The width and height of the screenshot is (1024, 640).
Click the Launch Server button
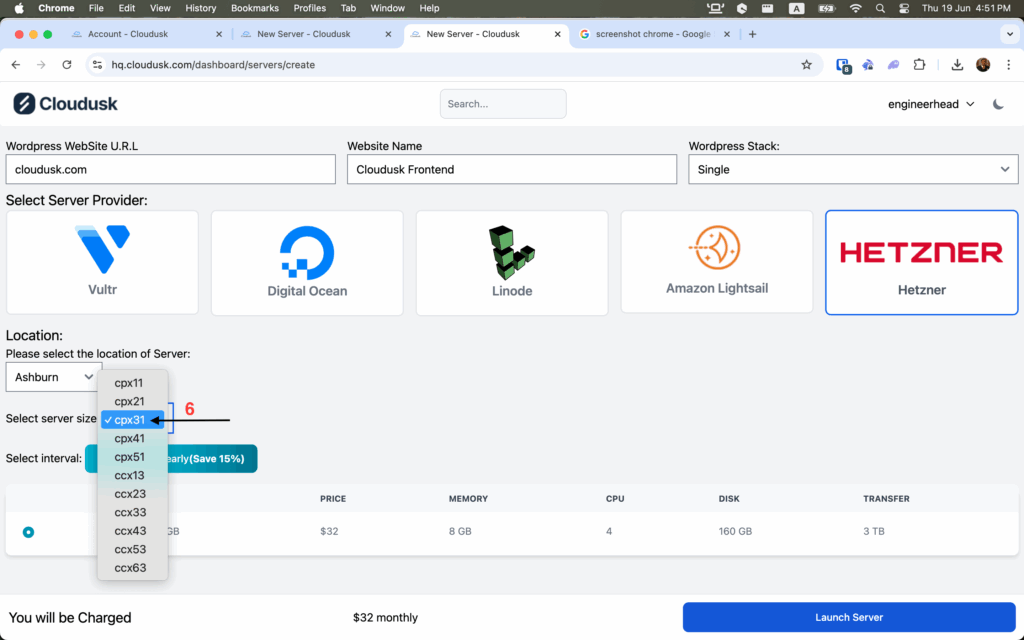click(849, 617)
